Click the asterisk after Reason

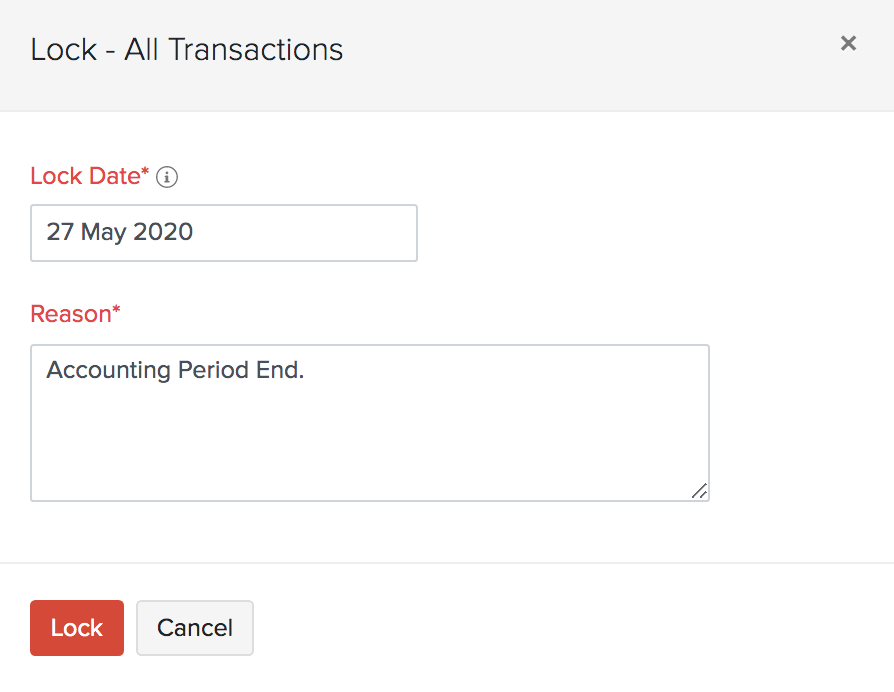click(116, 312)
